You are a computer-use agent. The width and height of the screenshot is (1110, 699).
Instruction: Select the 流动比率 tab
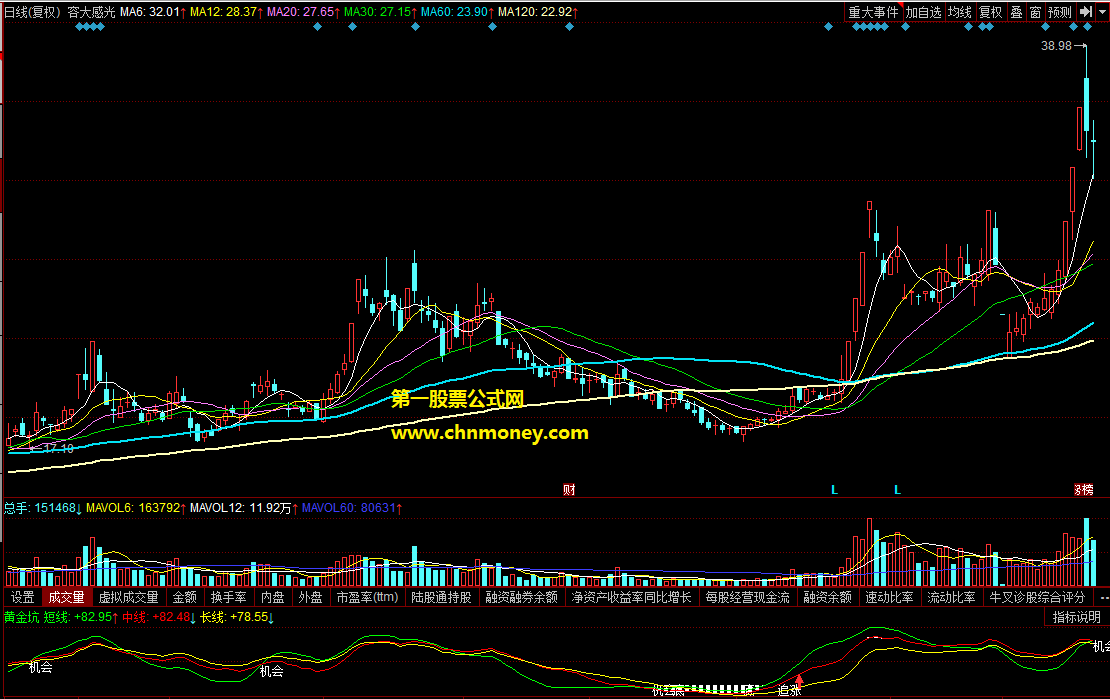[951, 598]
